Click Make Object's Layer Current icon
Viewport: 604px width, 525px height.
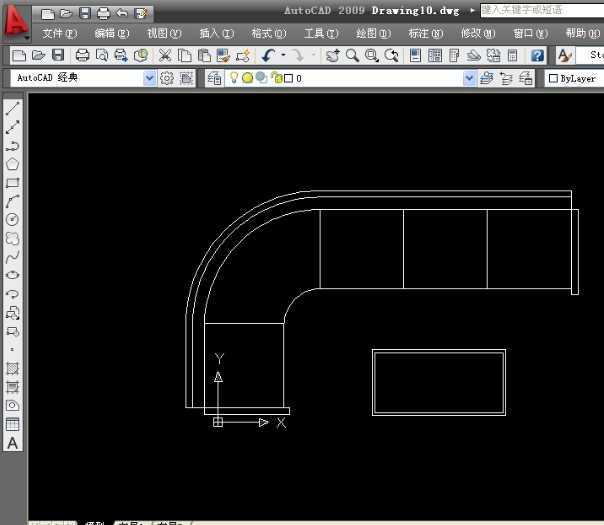[487, 78]
